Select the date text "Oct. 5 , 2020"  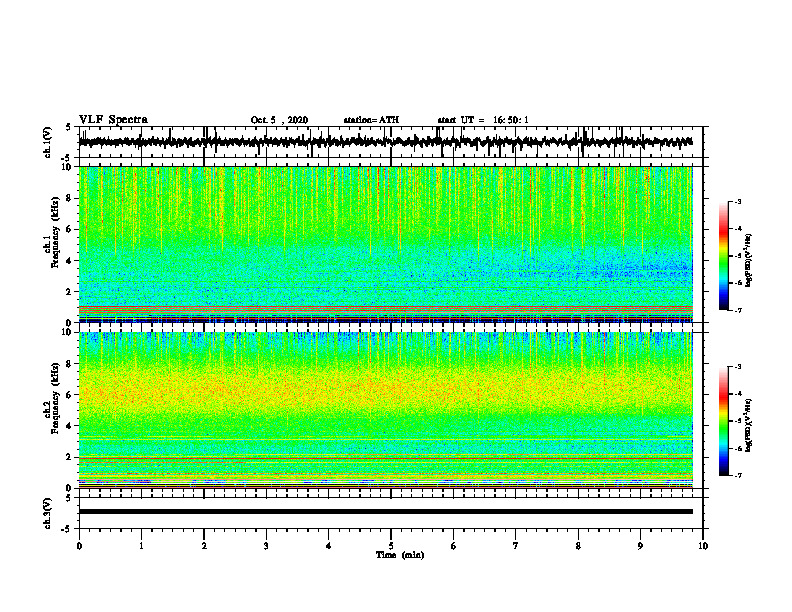coord(279,120)
